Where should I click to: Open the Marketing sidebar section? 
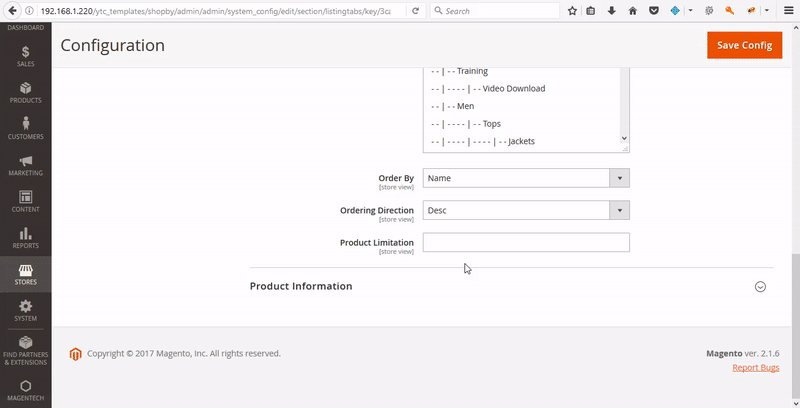pos(25,165)
